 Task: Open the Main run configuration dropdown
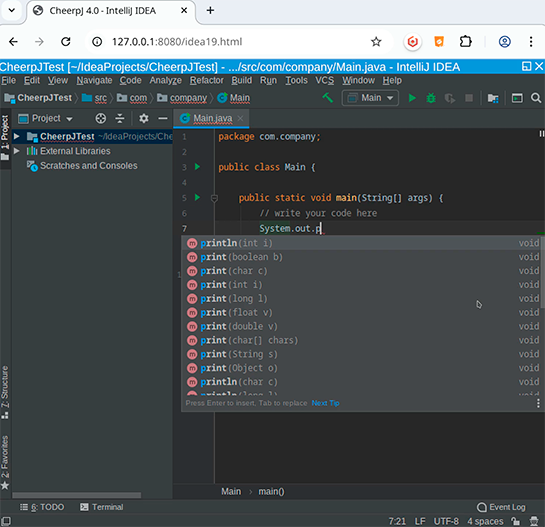pos(371,98)
